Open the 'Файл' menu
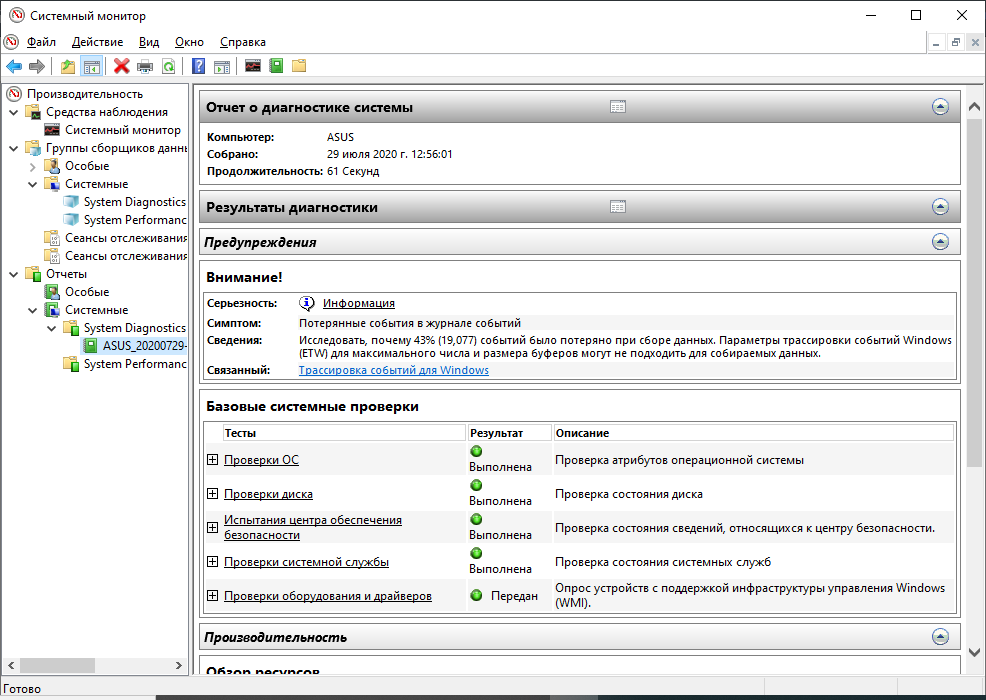Viewport: 986px width, 700px height. click(x=42, y=42)
